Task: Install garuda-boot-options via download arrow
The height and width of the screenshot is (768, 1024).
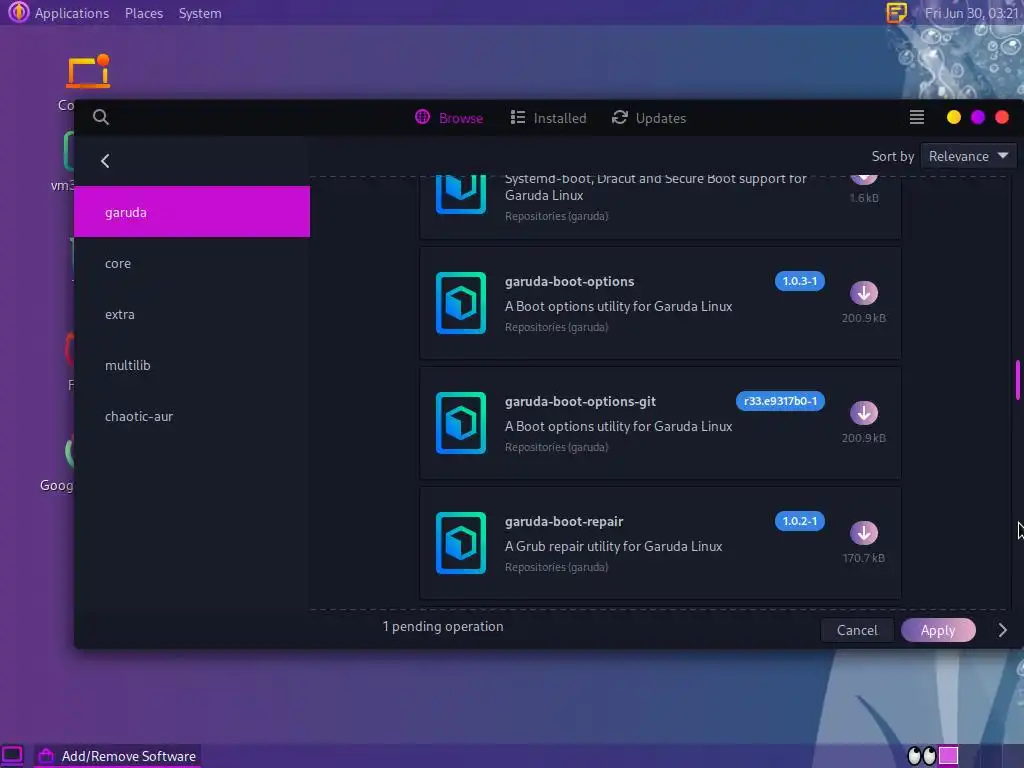Action: pos(863,293)
